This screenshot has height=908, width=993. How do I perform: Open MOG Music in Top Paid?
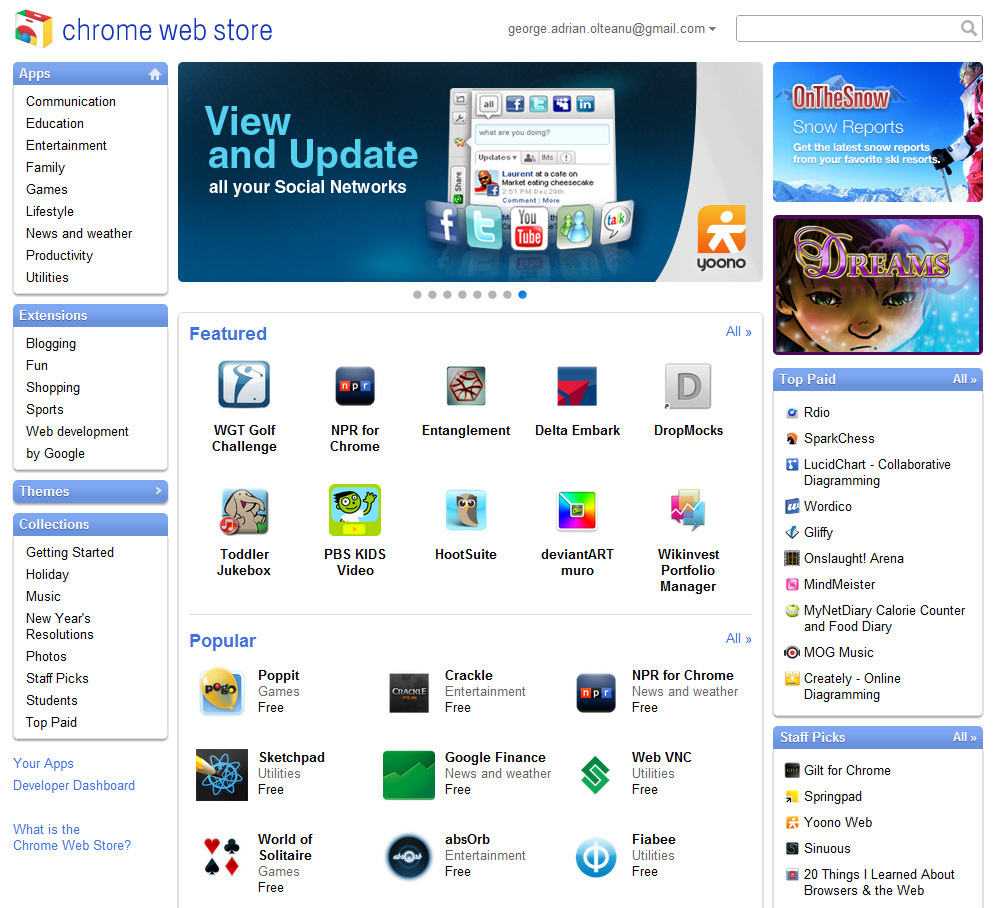838,652
